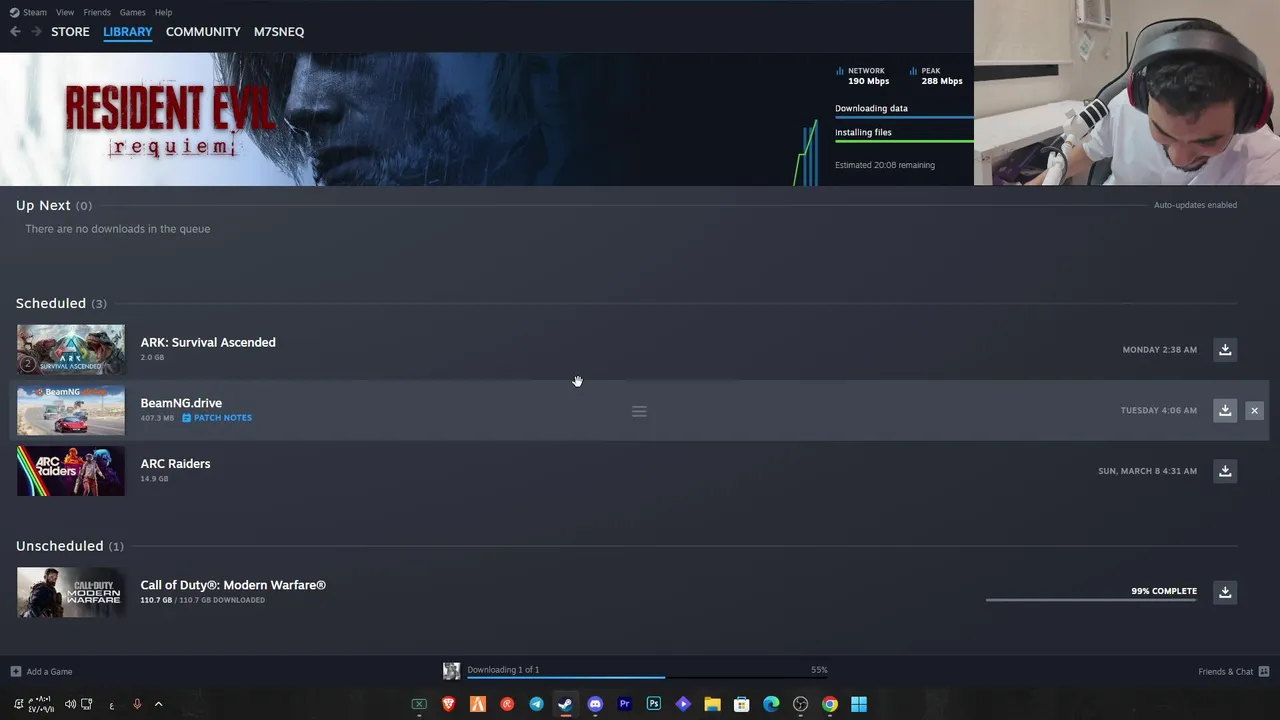Open volume control in system tray
1280x720 pixels.
point(70,704)
